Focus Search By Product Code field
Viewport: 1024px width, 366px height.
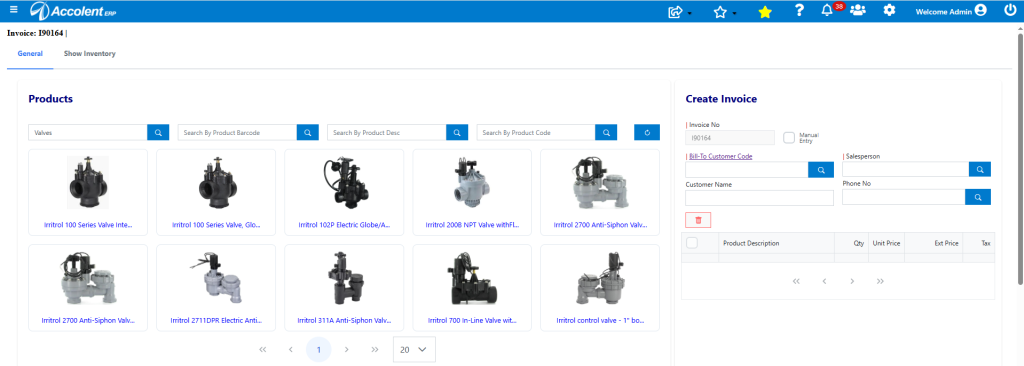pyautogui.click(x=536, y=133)
